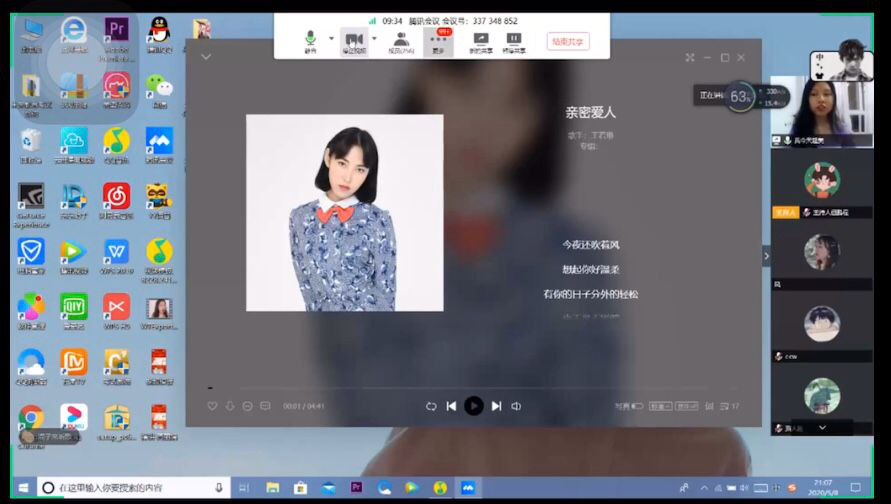The width and height of the screenshot is (891, 504).
Task: Download the current song
Action: 230,406
